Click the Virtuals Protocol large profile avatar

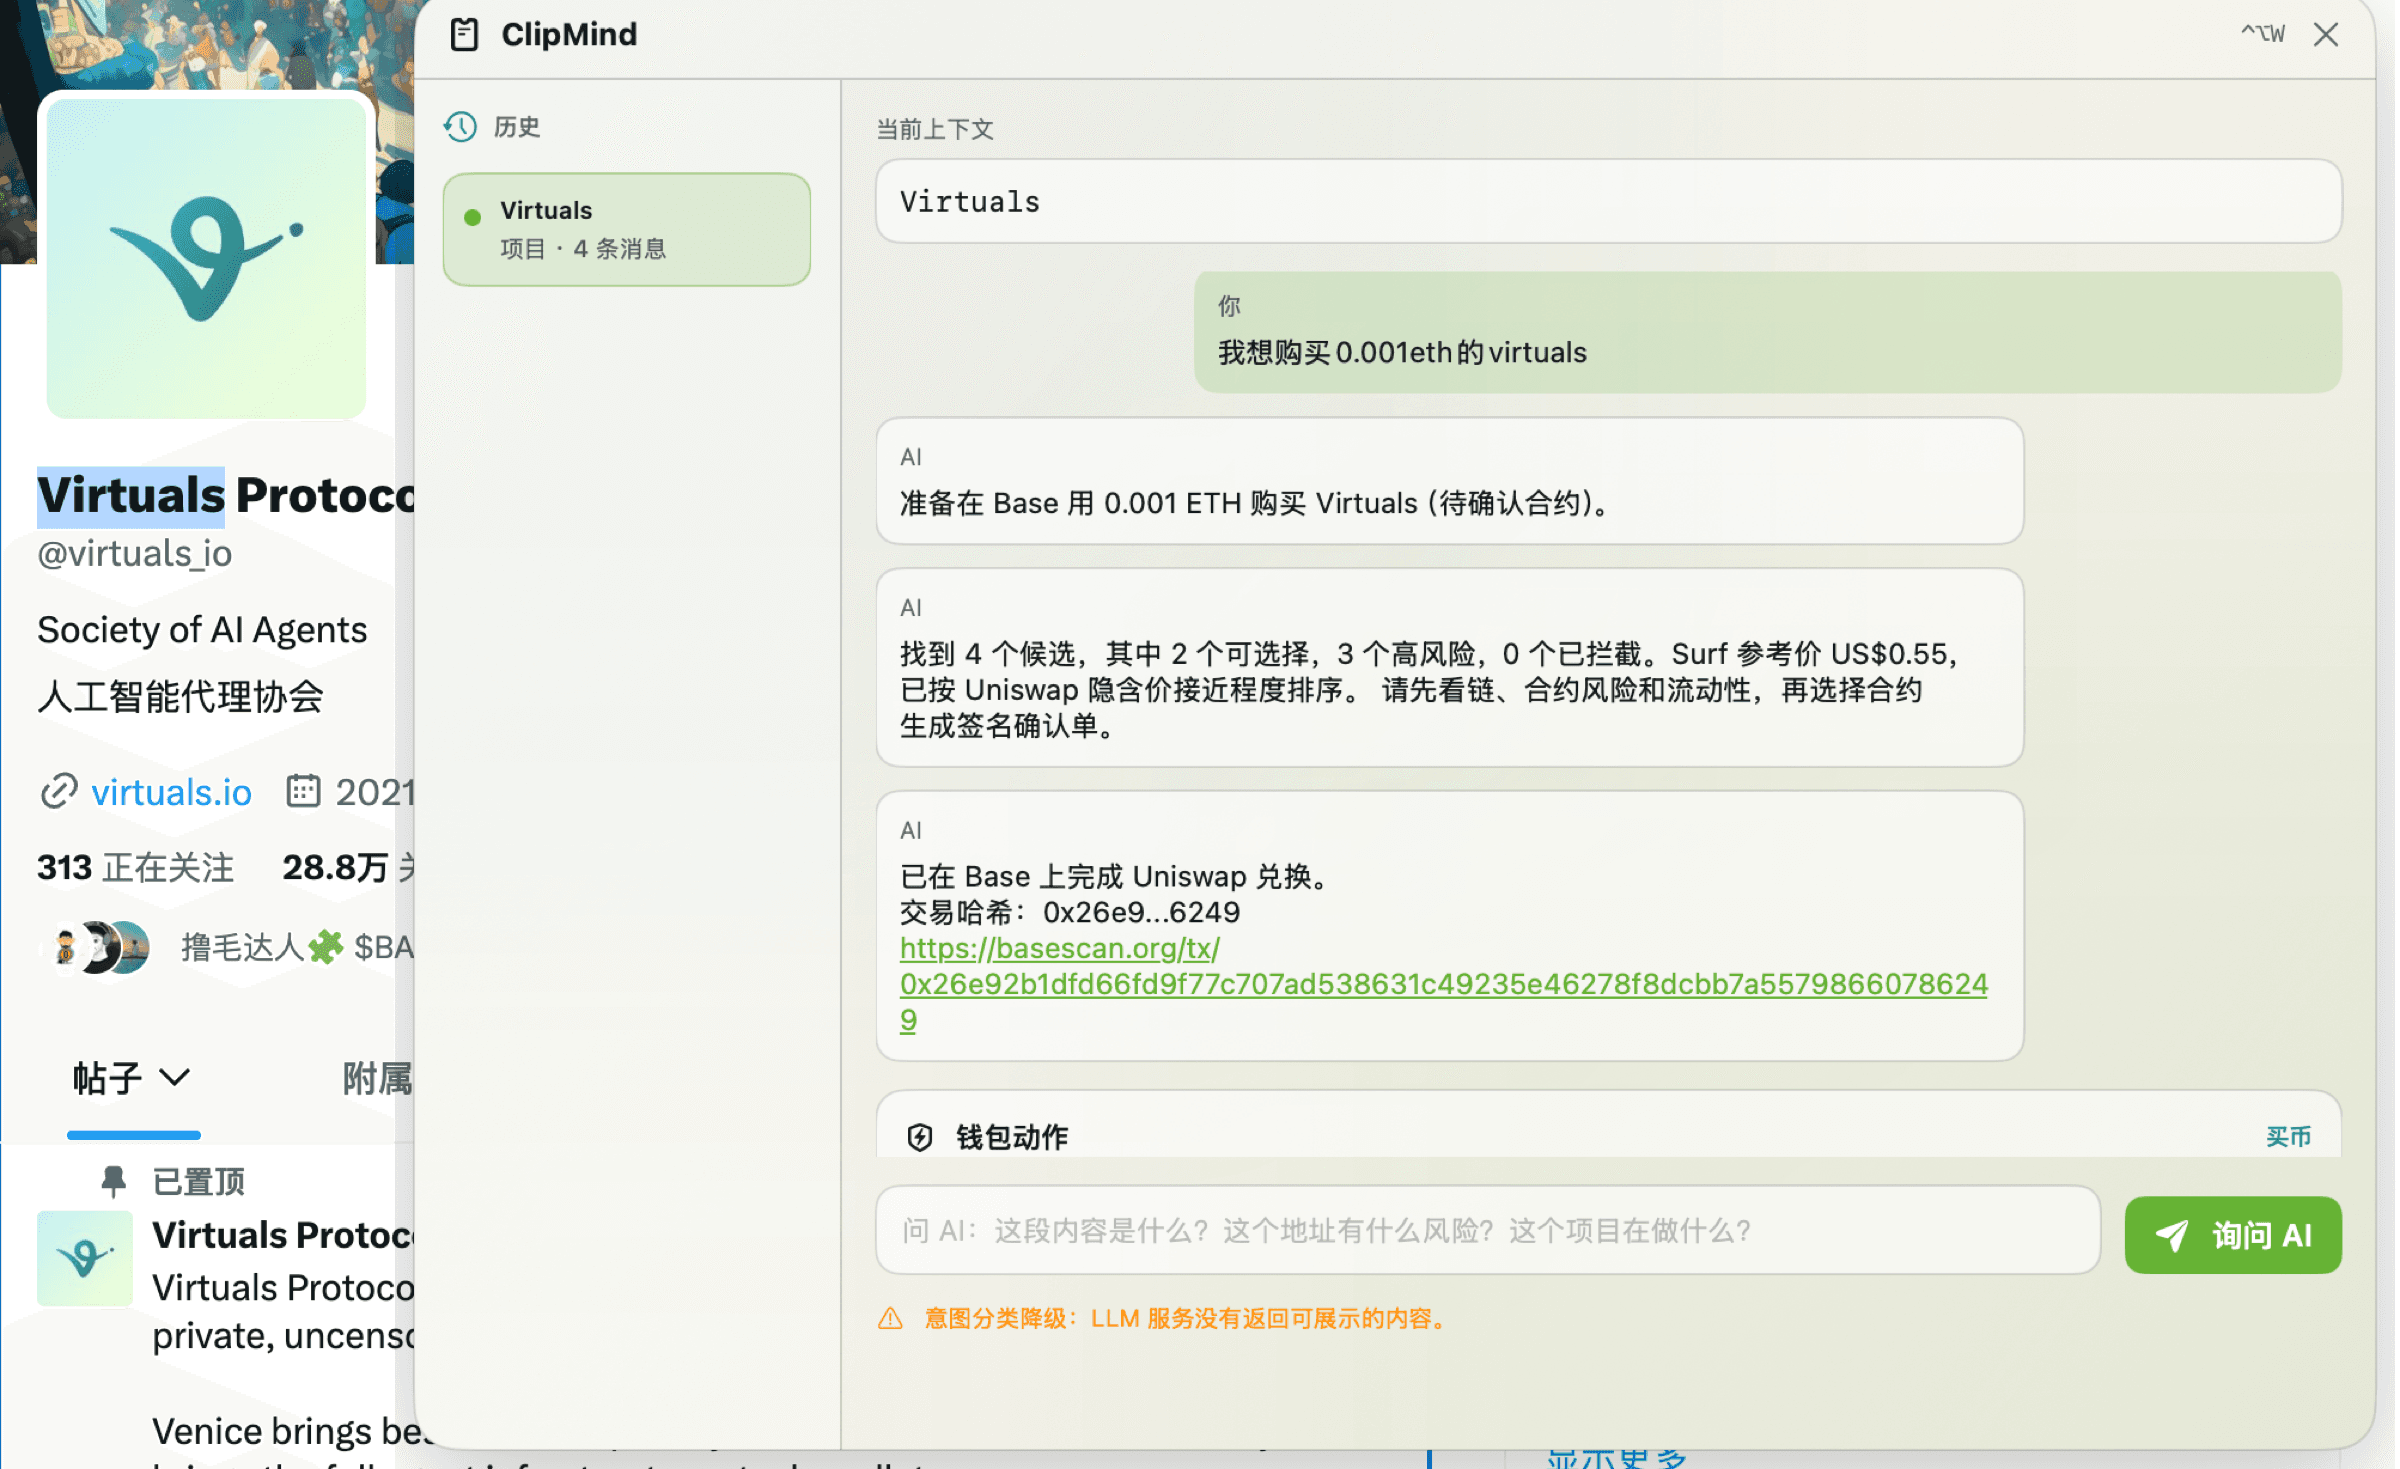tap(206, 258)
